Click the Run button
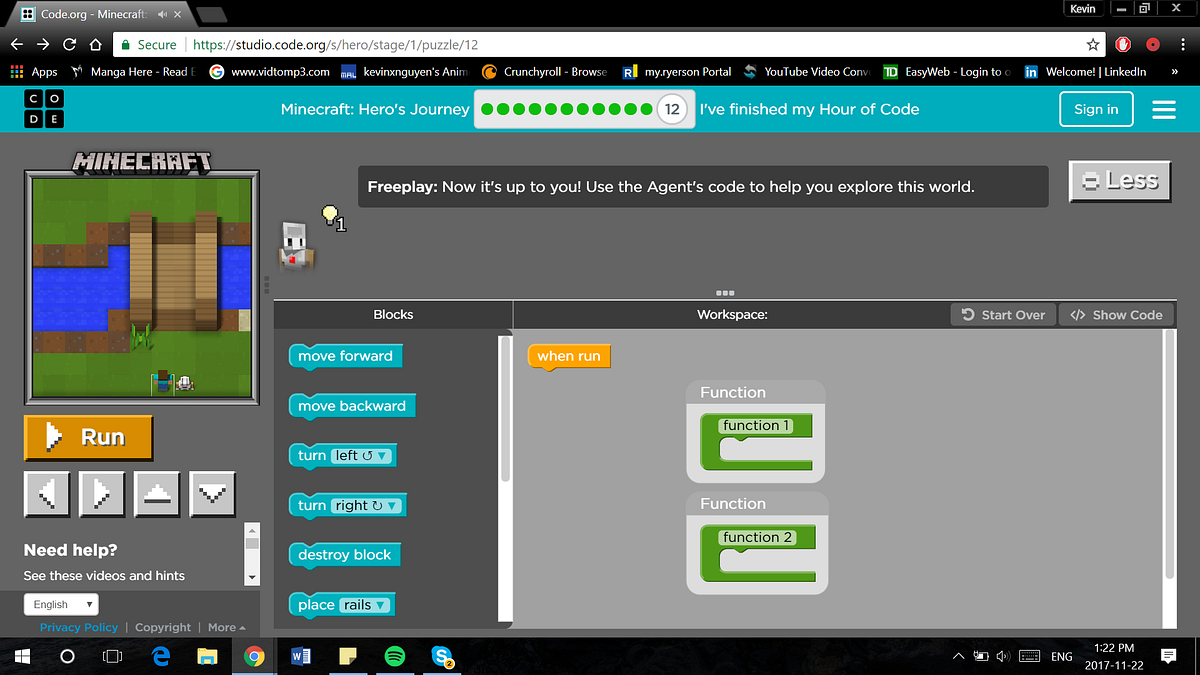The image size is (1200, 675). pos(88,437)
